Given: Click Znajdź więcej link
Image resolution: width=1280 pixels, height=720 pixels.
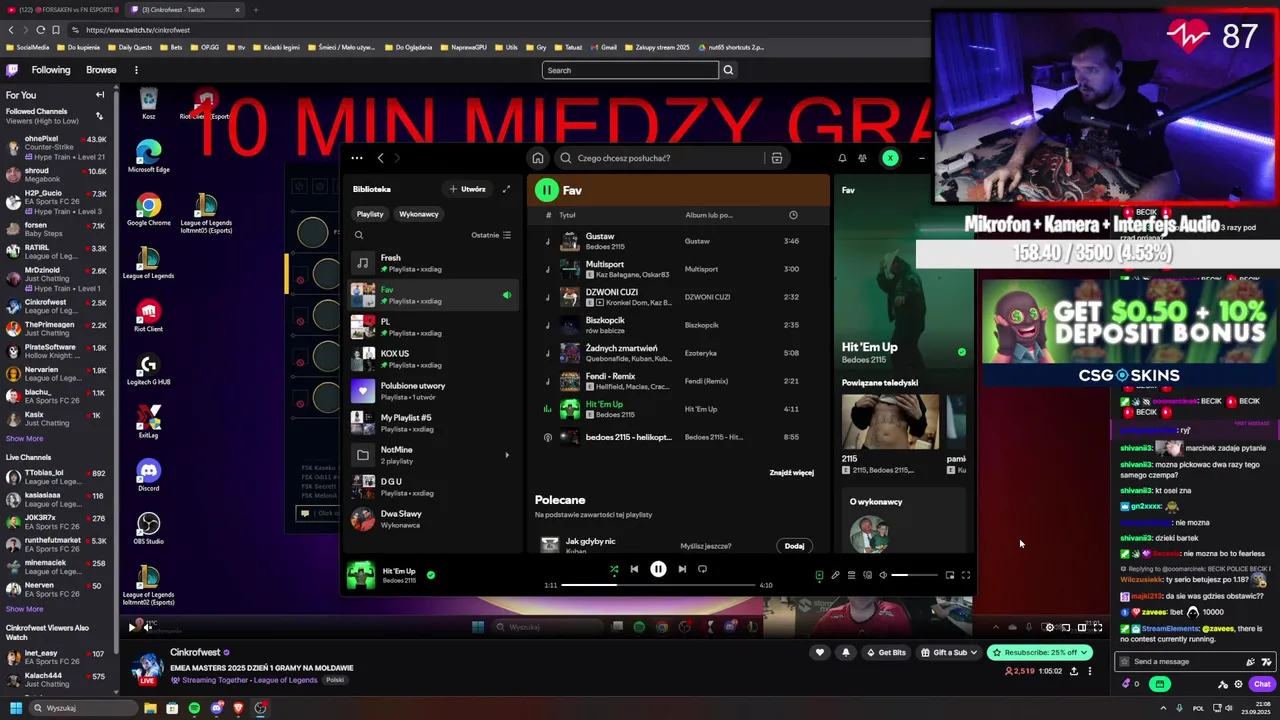Looking at the screenshot, I should (x=791, y=473).
